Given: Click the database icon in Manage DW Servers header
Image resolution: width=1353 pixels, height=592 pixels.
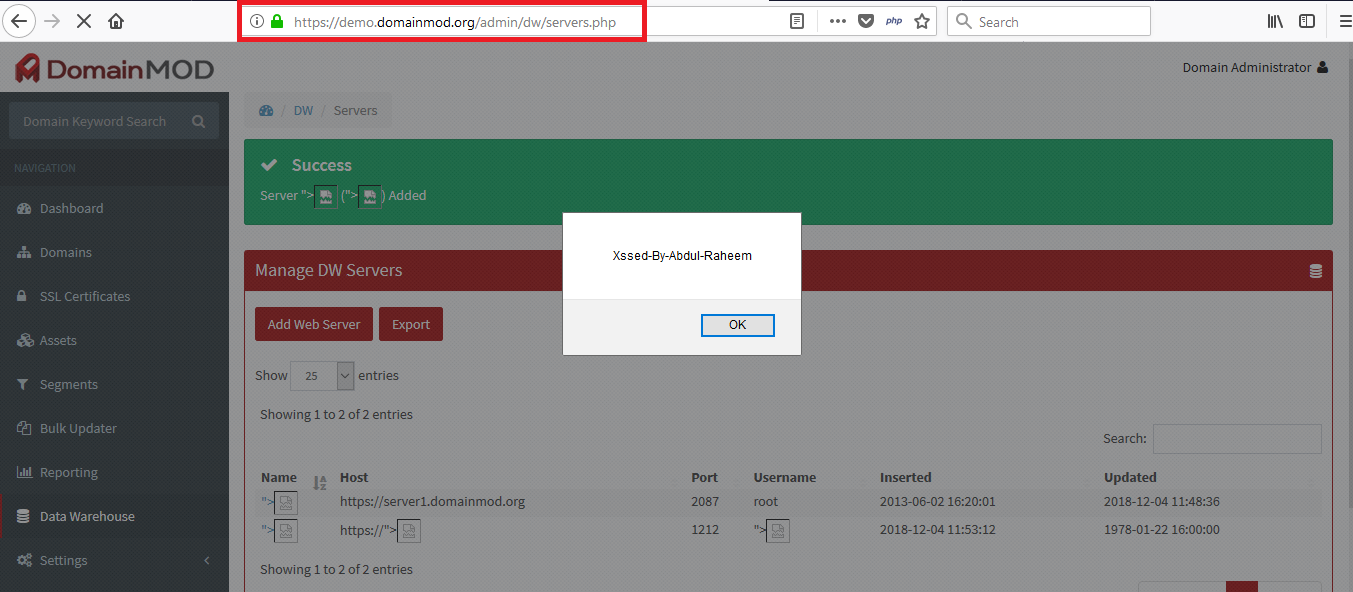Looking at the screenshot, I should [1315, 270].
